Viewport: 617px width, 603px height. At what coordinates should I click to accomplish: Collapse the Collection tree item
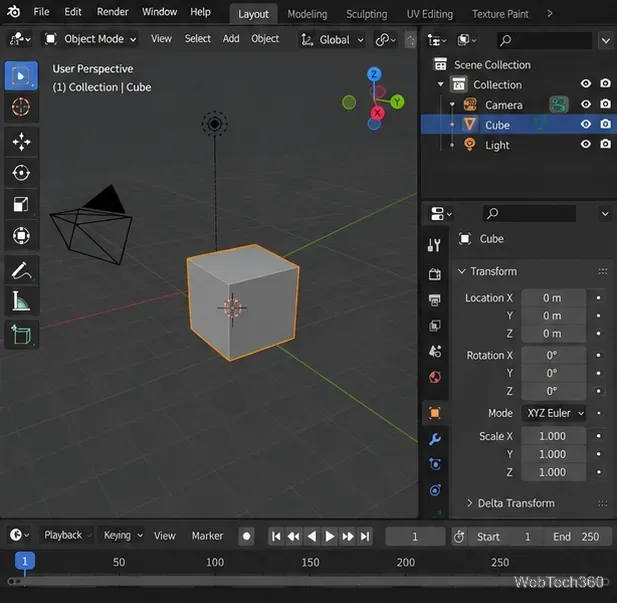click(441, 84)
